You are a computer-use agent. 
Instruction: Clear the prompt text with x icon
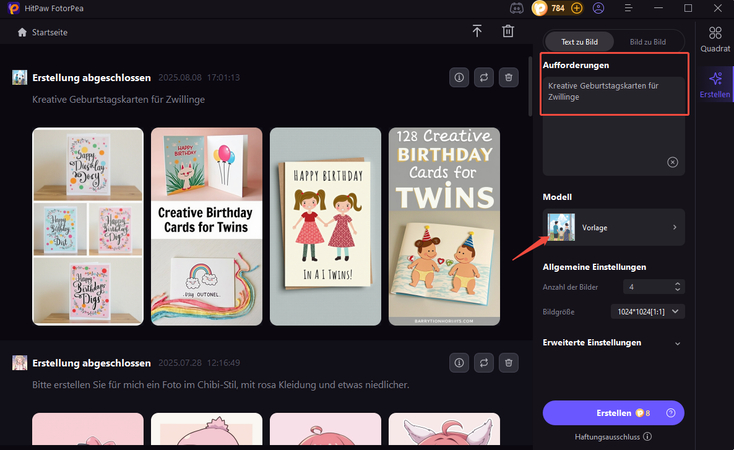click(x=672, y=162)
